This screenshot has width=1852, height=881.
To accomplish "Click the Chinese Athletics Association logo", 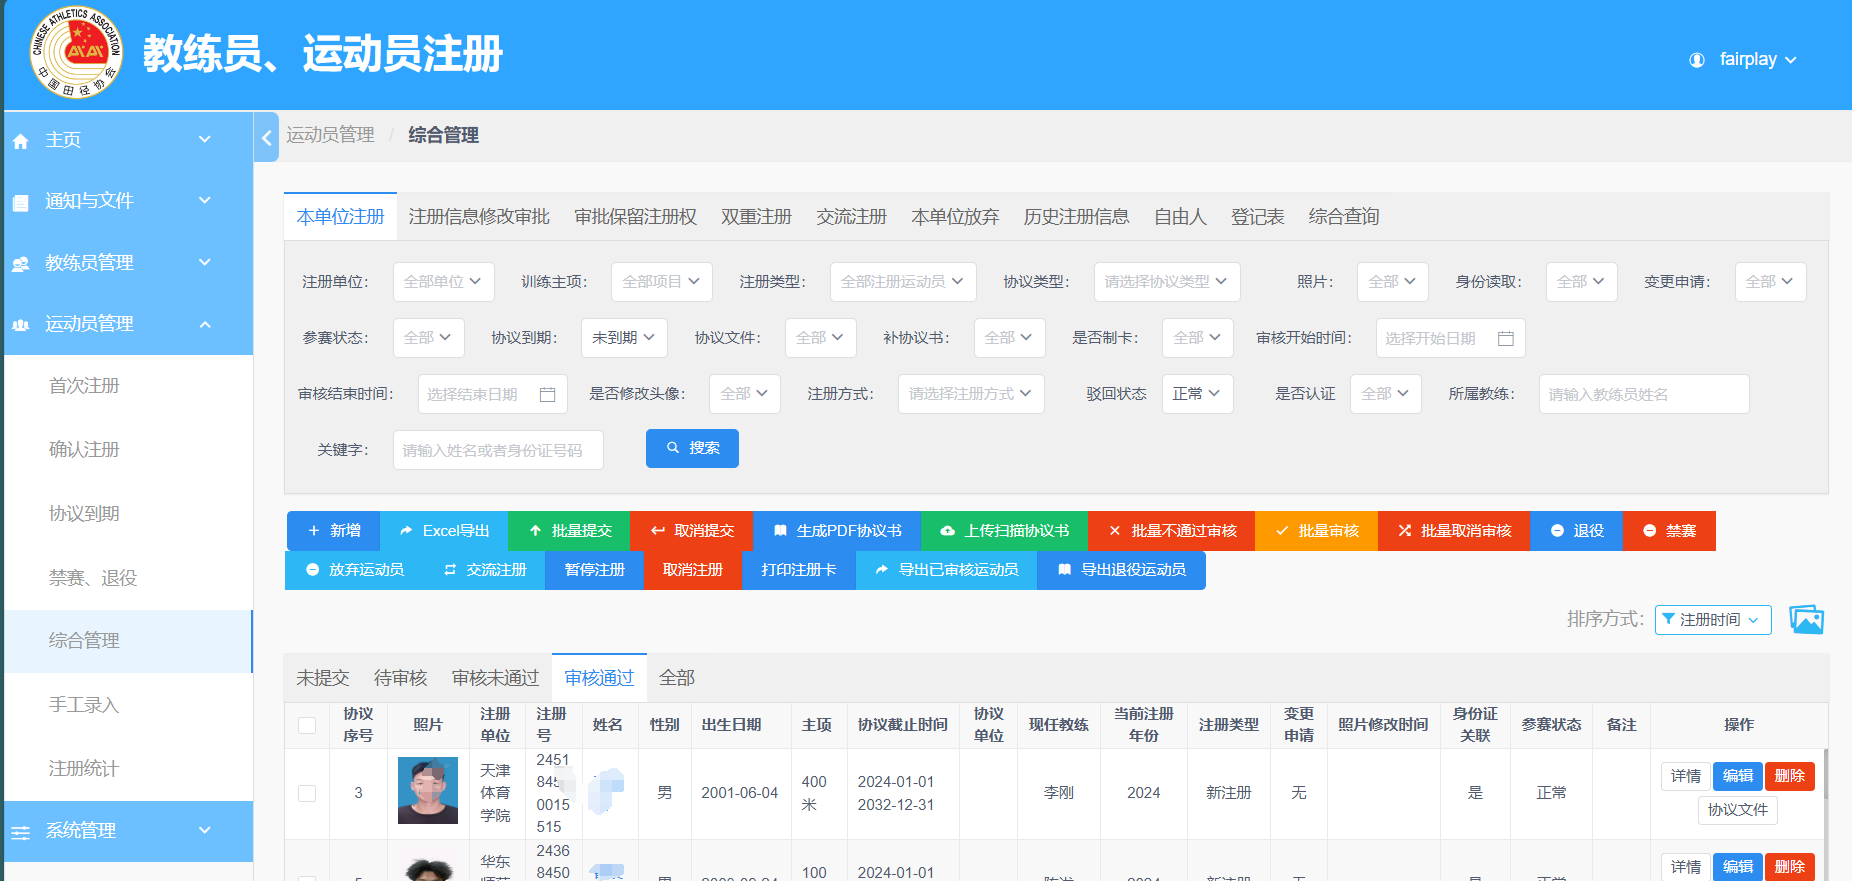I will pyautogui.click(x=76, y=53).
